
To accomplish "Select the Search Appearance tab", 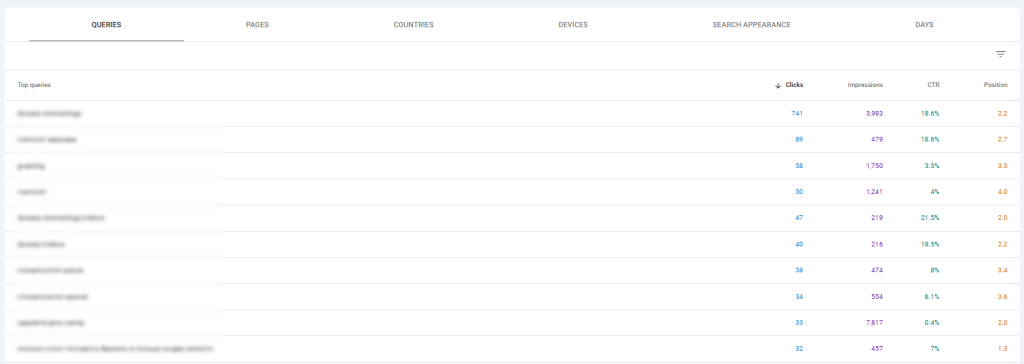I will pos(752,25).
